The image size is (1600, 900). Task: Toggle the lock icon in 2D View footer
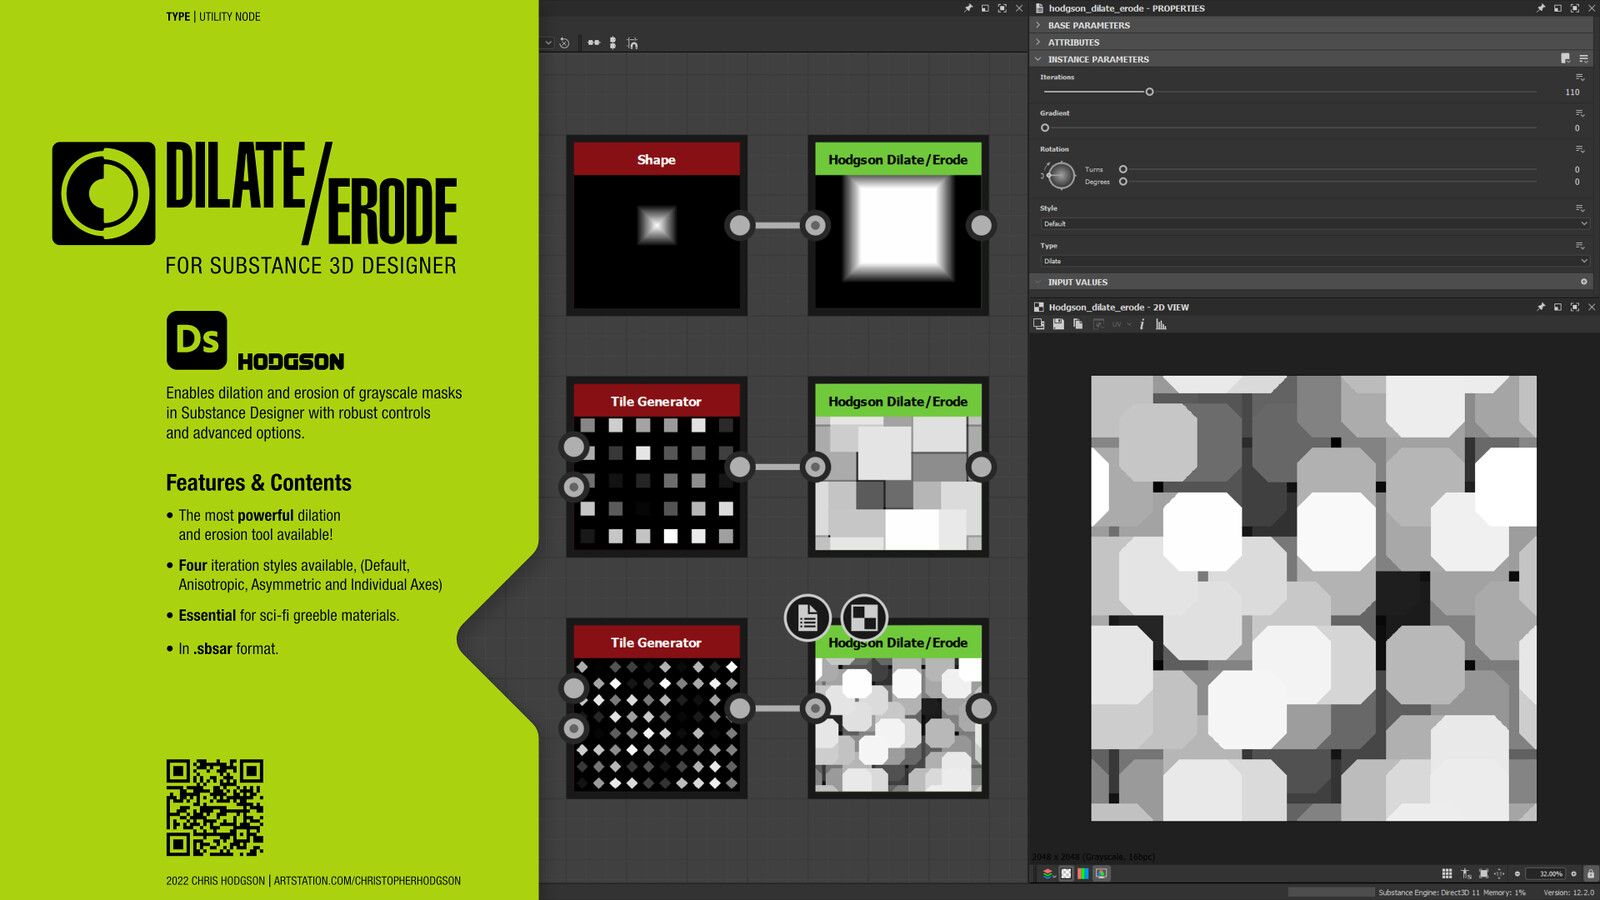click(x=1590, y=873)
